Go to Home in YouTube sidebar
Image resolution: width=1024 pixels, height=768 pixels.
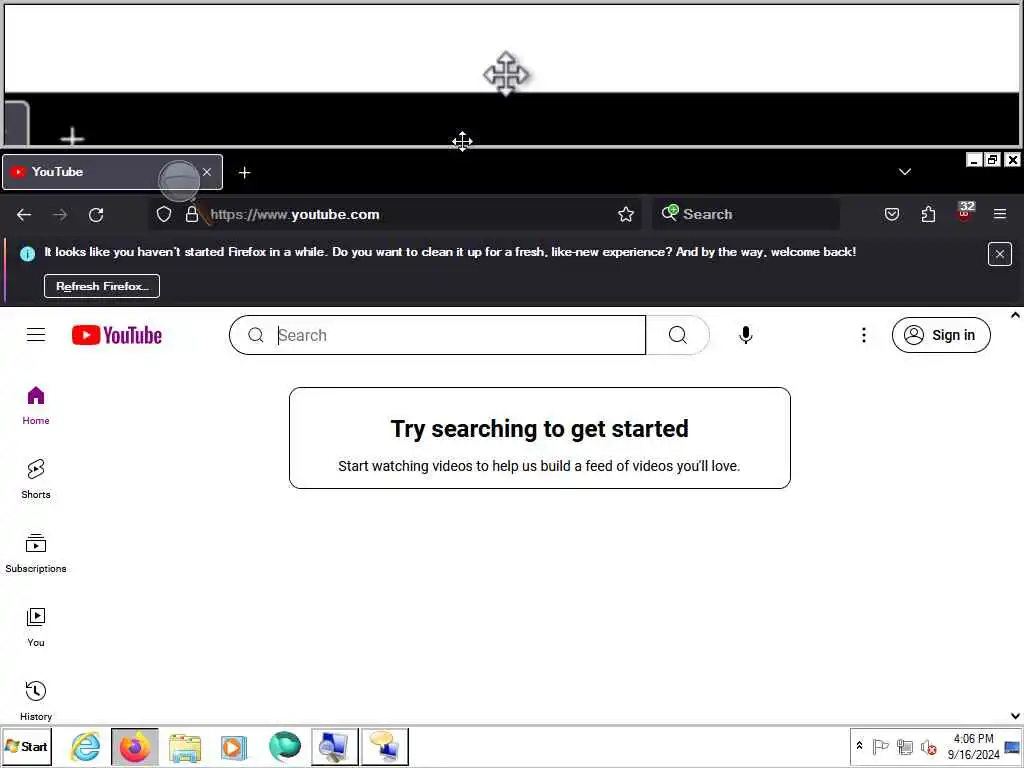[x=36, y=406]
